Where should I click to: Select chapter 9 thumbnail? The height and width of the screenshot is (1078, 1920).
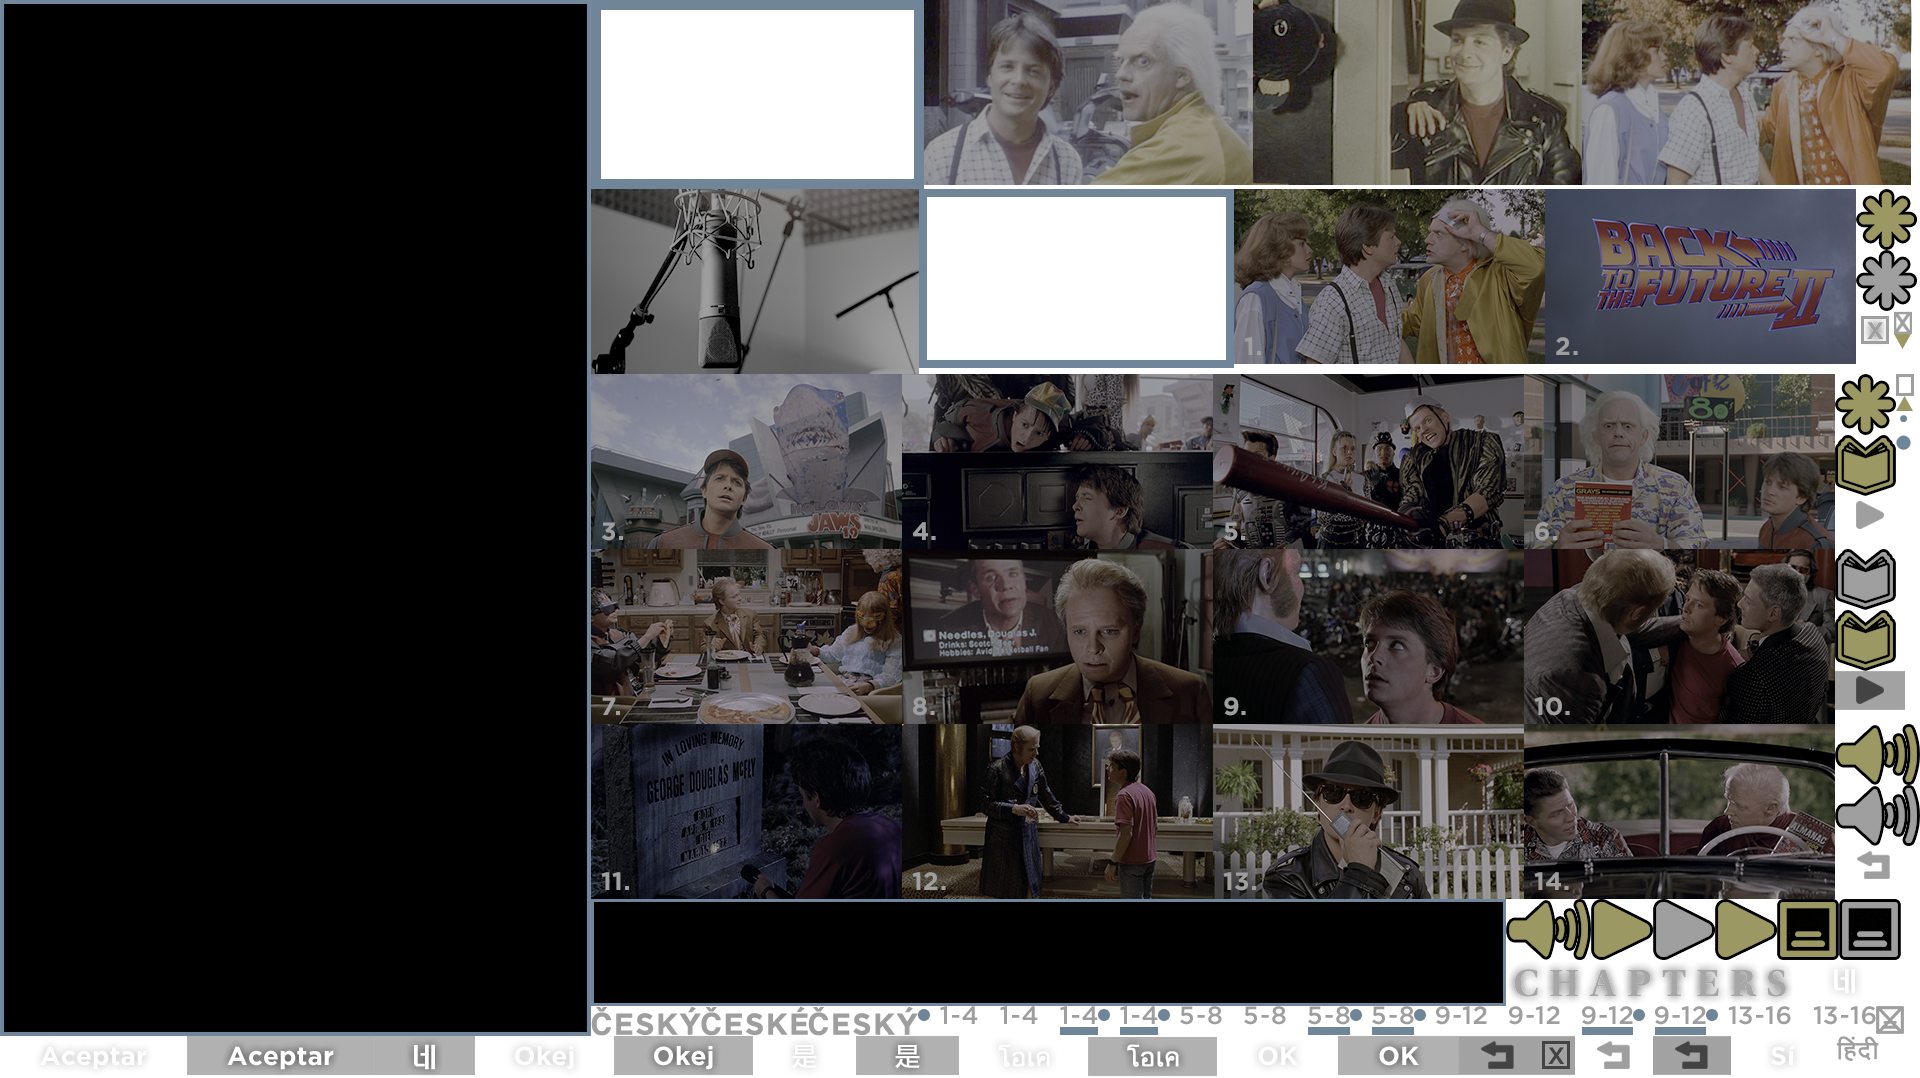pyautogui.click(x=1368, y=636)
